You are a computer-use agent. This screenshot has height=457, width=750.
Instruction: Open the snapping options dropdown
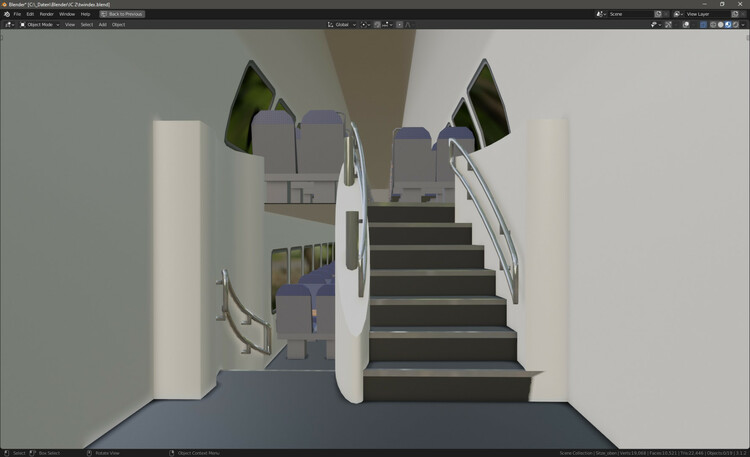pyautogui.click(x=387, y=25)
